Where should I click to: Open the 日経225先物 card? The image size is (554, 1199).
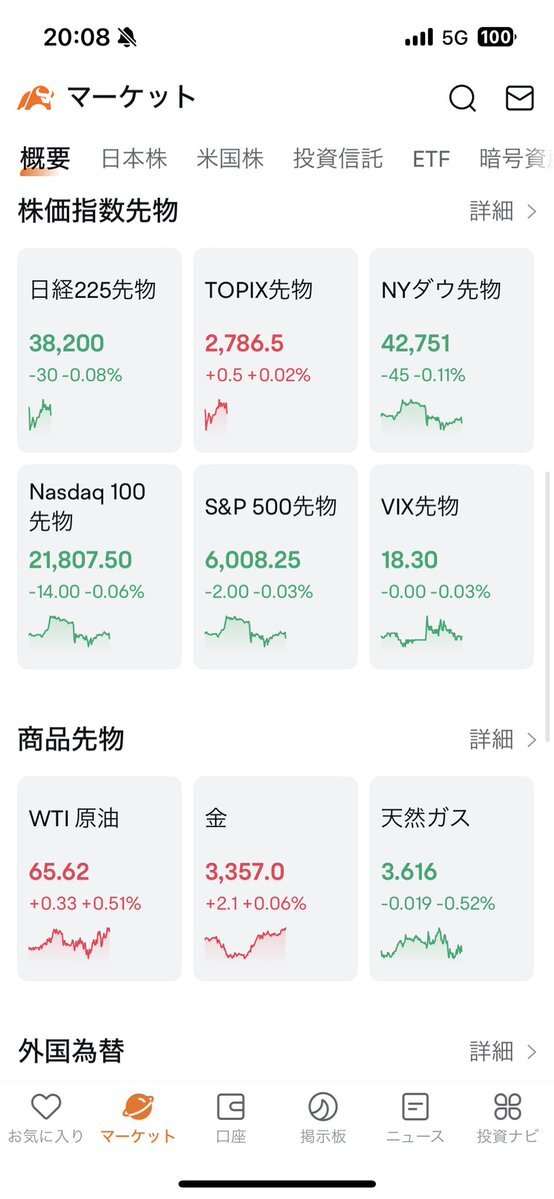point(99,350)
